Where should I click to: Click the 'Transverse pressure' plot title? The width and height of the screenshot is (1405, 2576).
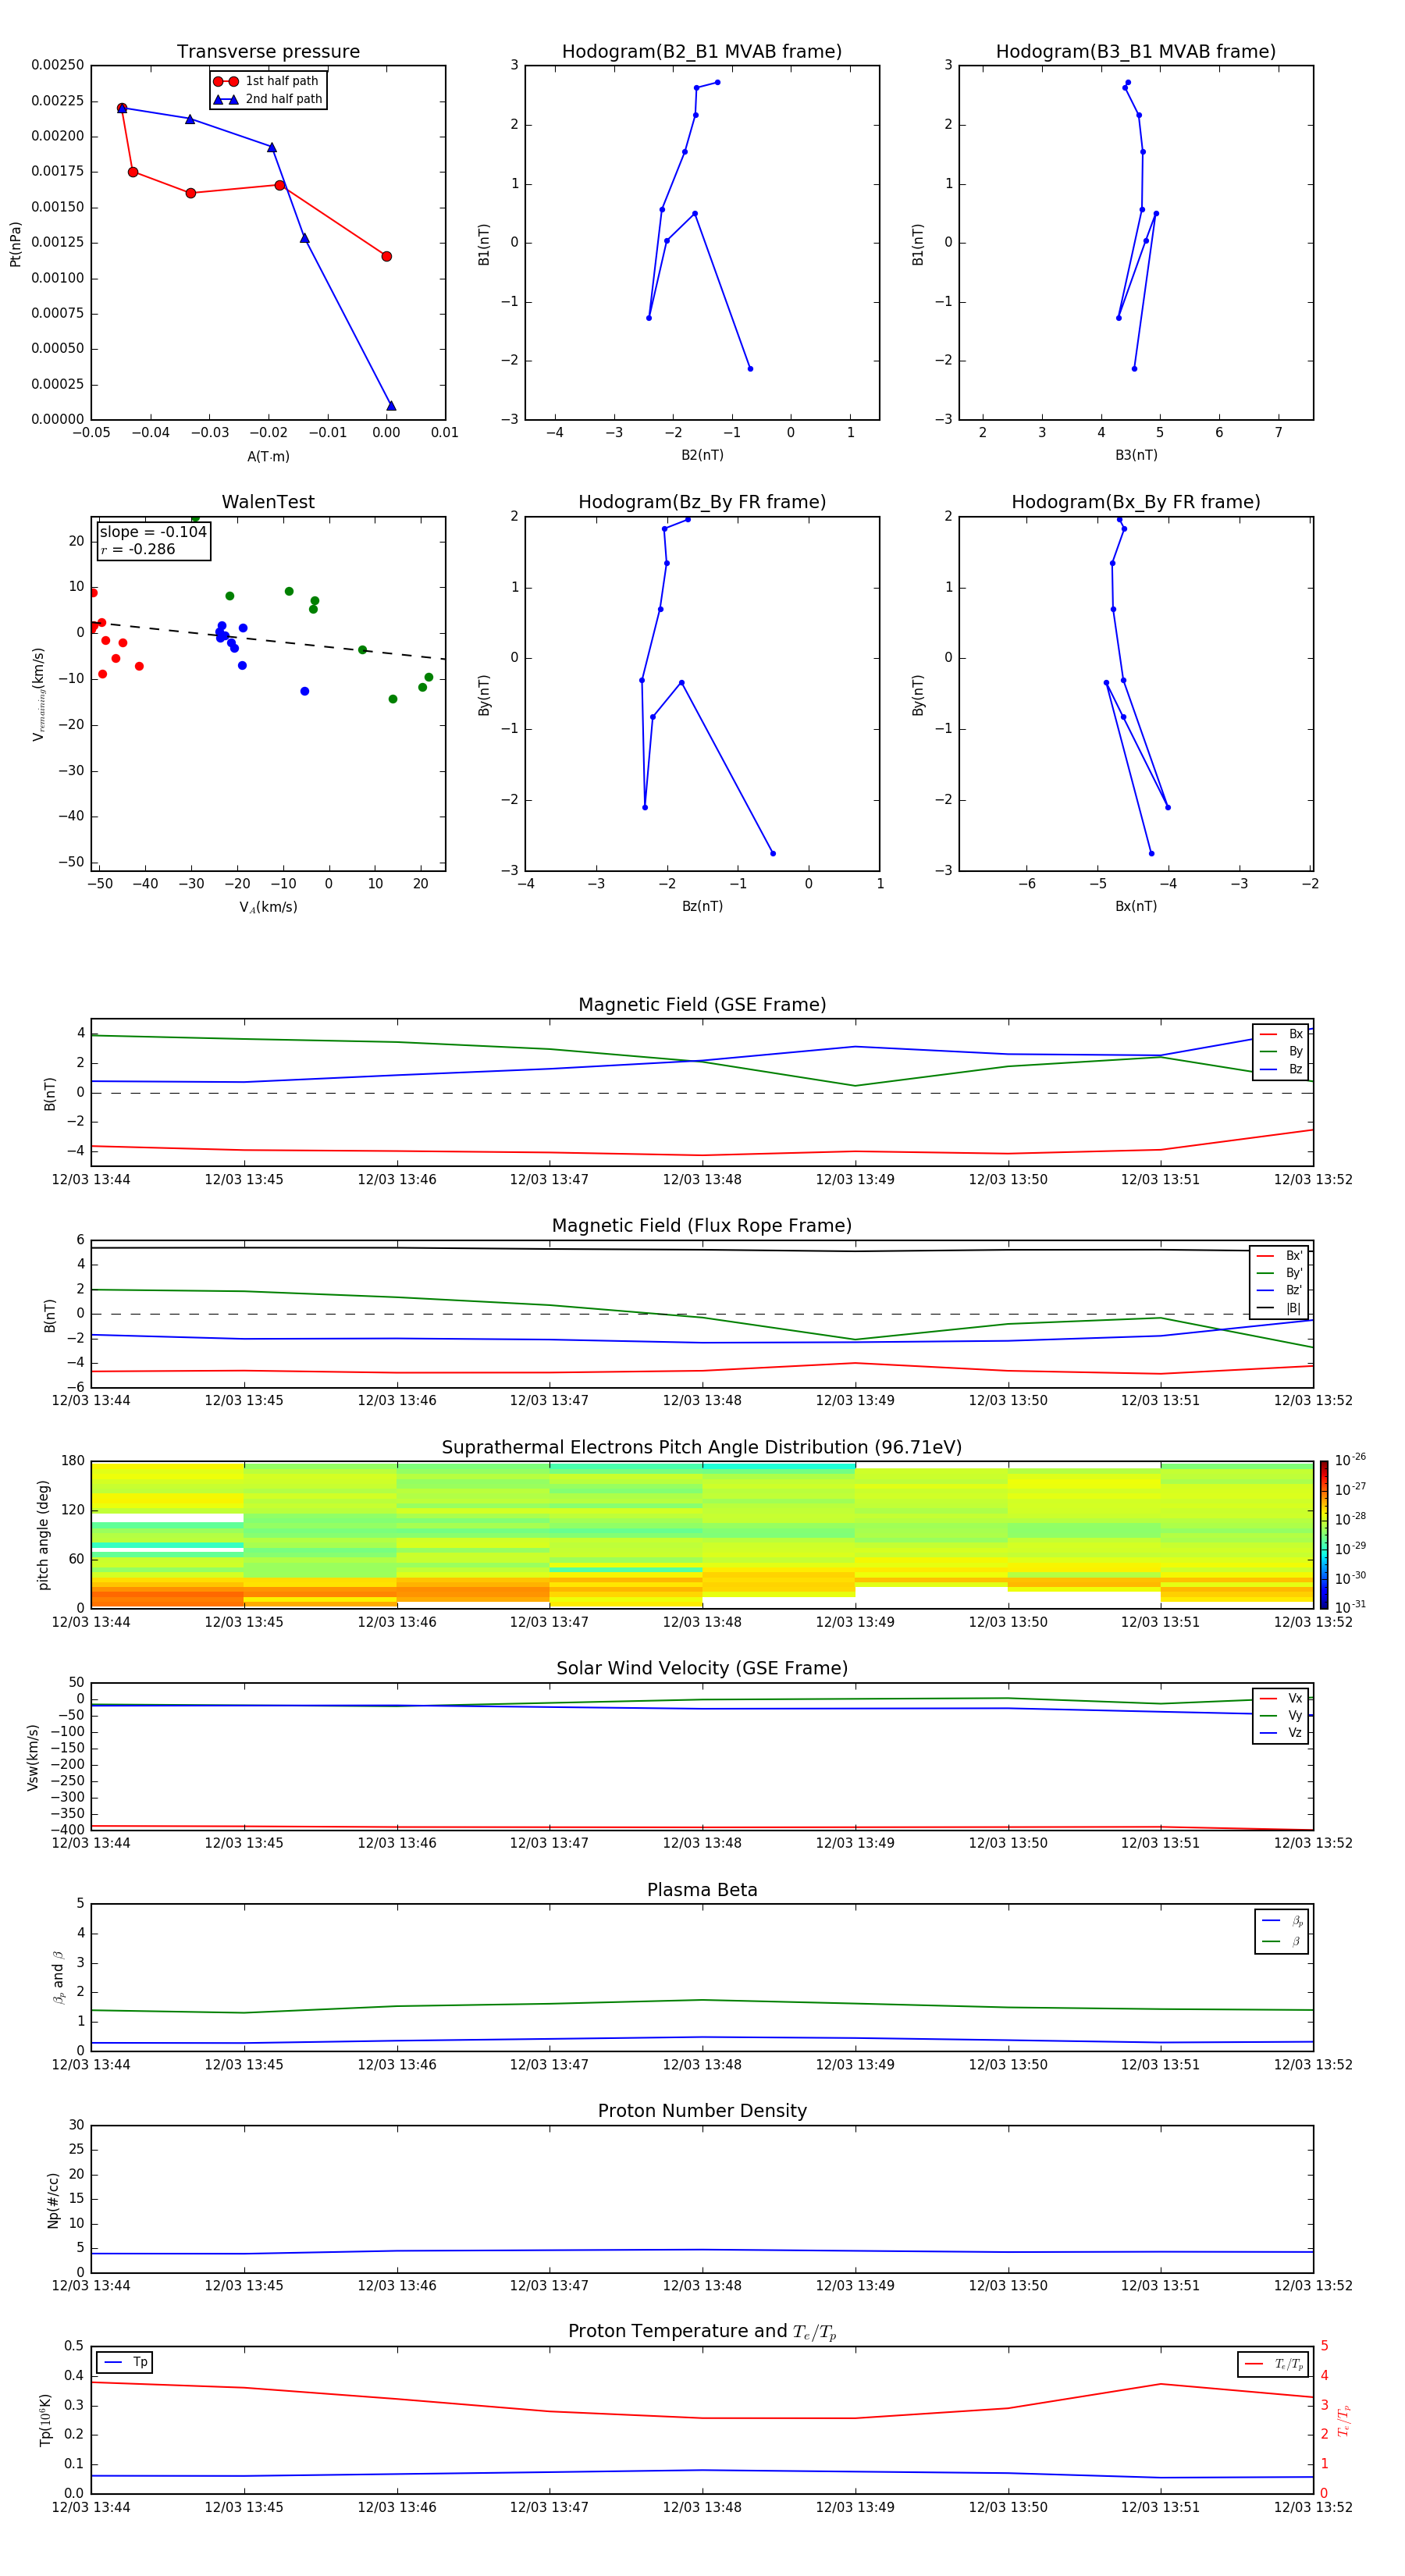268,52
